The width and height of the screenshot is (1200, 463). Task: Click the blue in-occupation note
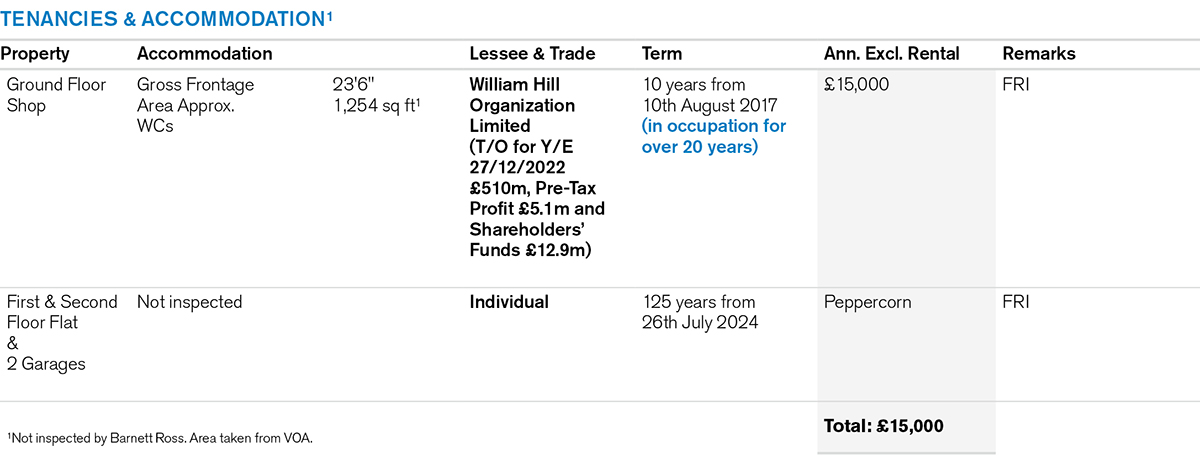(714, 137)
